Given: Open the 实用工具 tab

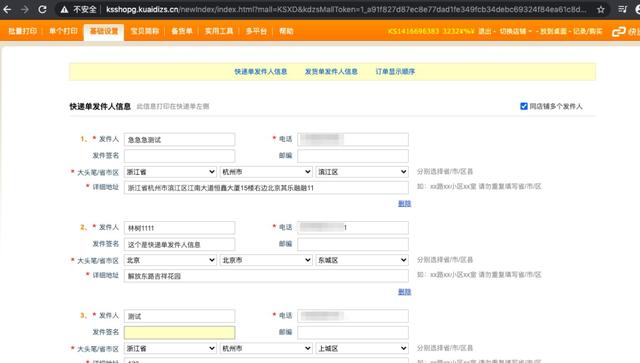Looking at the screenshot, I should pos(219,31).
